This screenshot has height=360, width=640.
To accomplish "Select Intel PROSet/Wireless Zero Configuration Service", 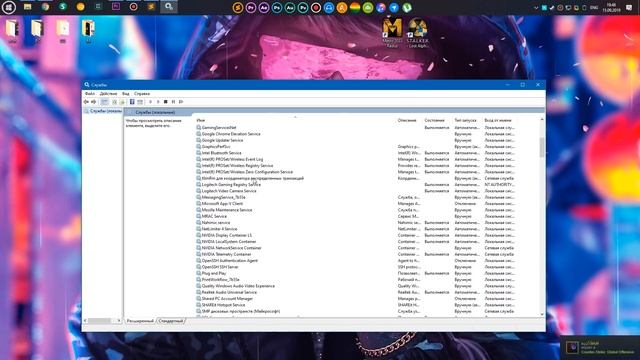I will tap(355, 172).
